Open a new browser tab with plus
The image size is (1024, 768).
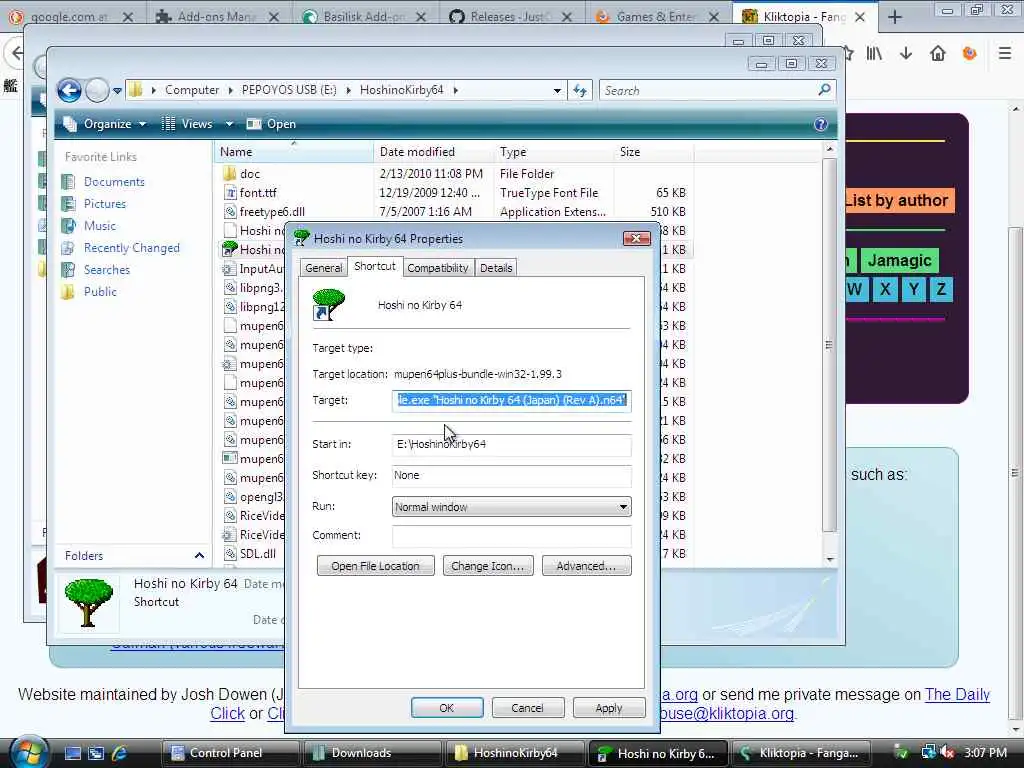point(895,18)
